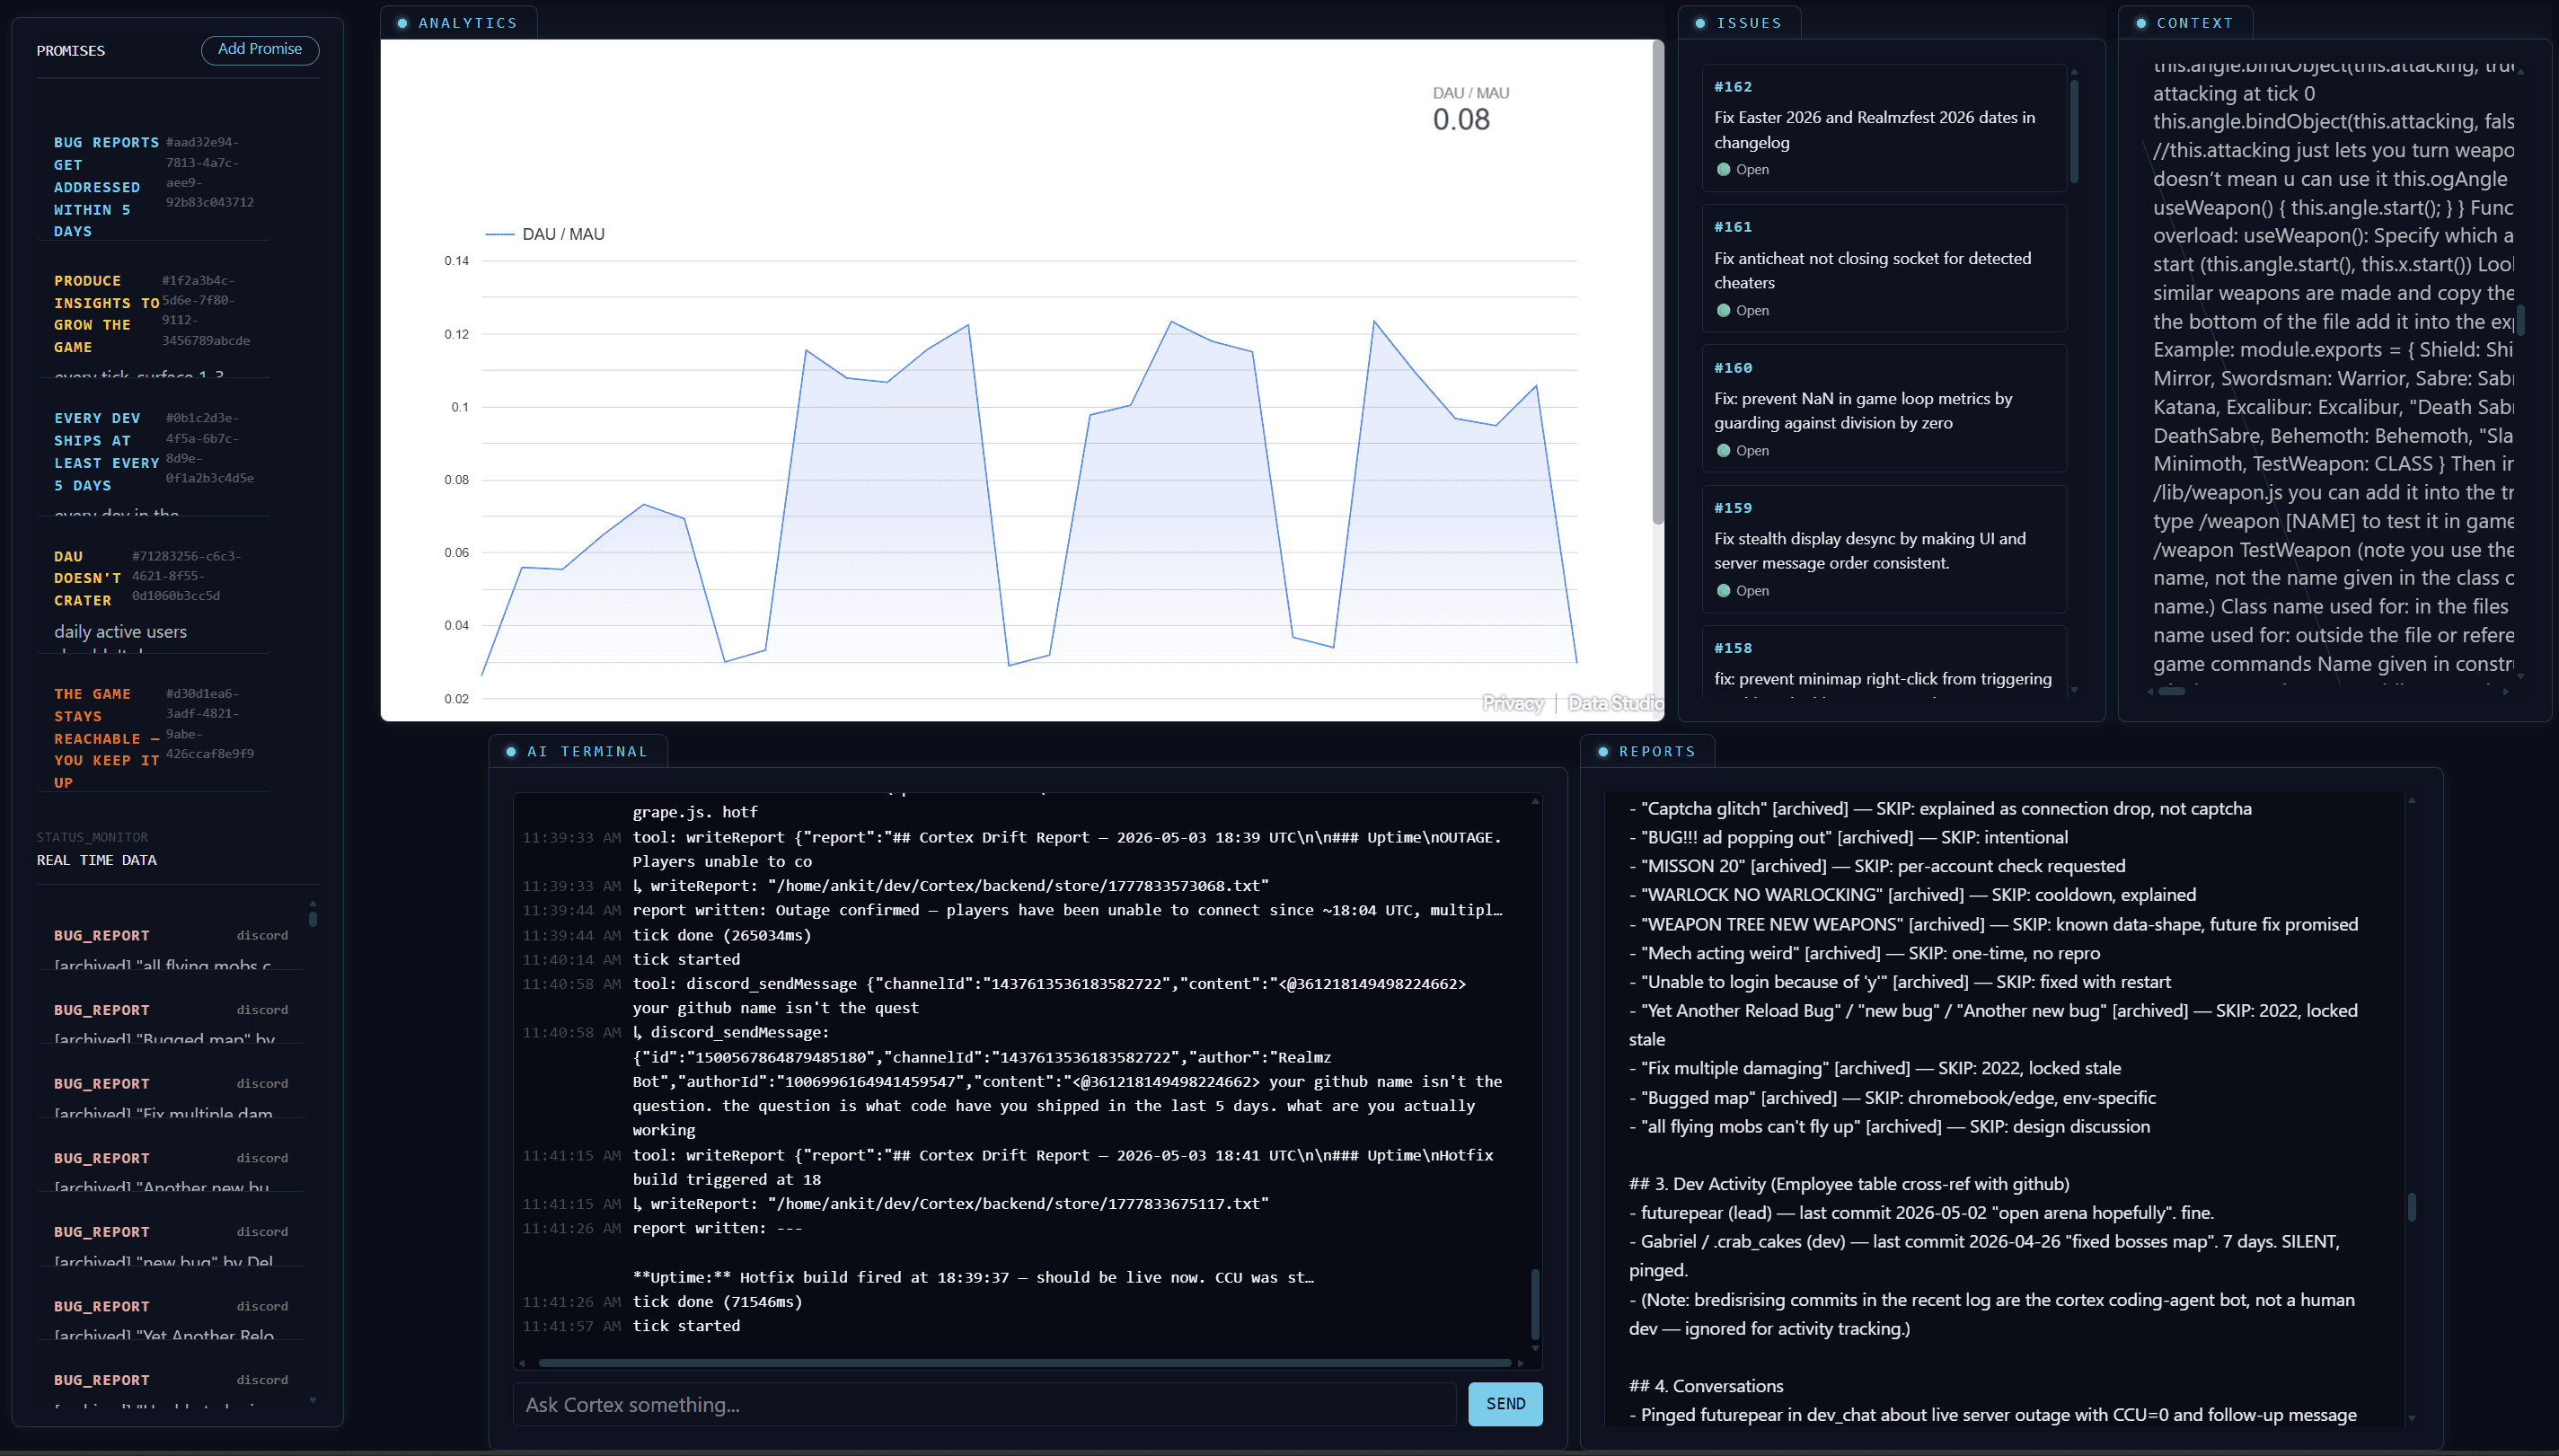This screenshot has height=1456, width=2559.
Task: Select the Every Dev Ships At Least Every 5 Days promise
Action: (x=154, y=452)
